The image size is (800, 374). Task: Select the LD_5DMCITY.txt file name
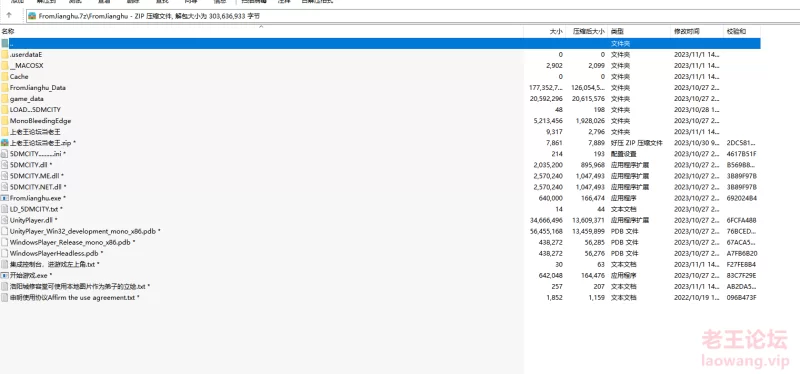[36, 209]
